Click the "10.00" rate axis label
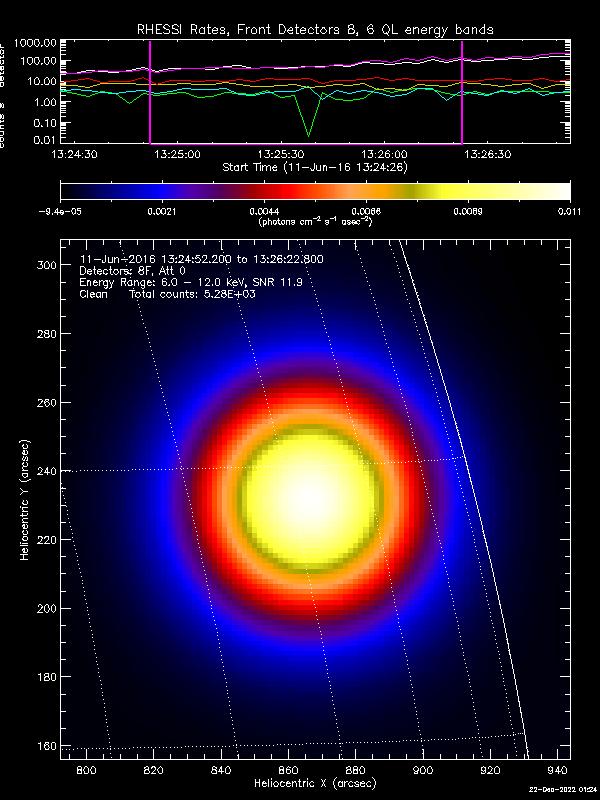Screen dimensions: 600x800 click(42, 82)
